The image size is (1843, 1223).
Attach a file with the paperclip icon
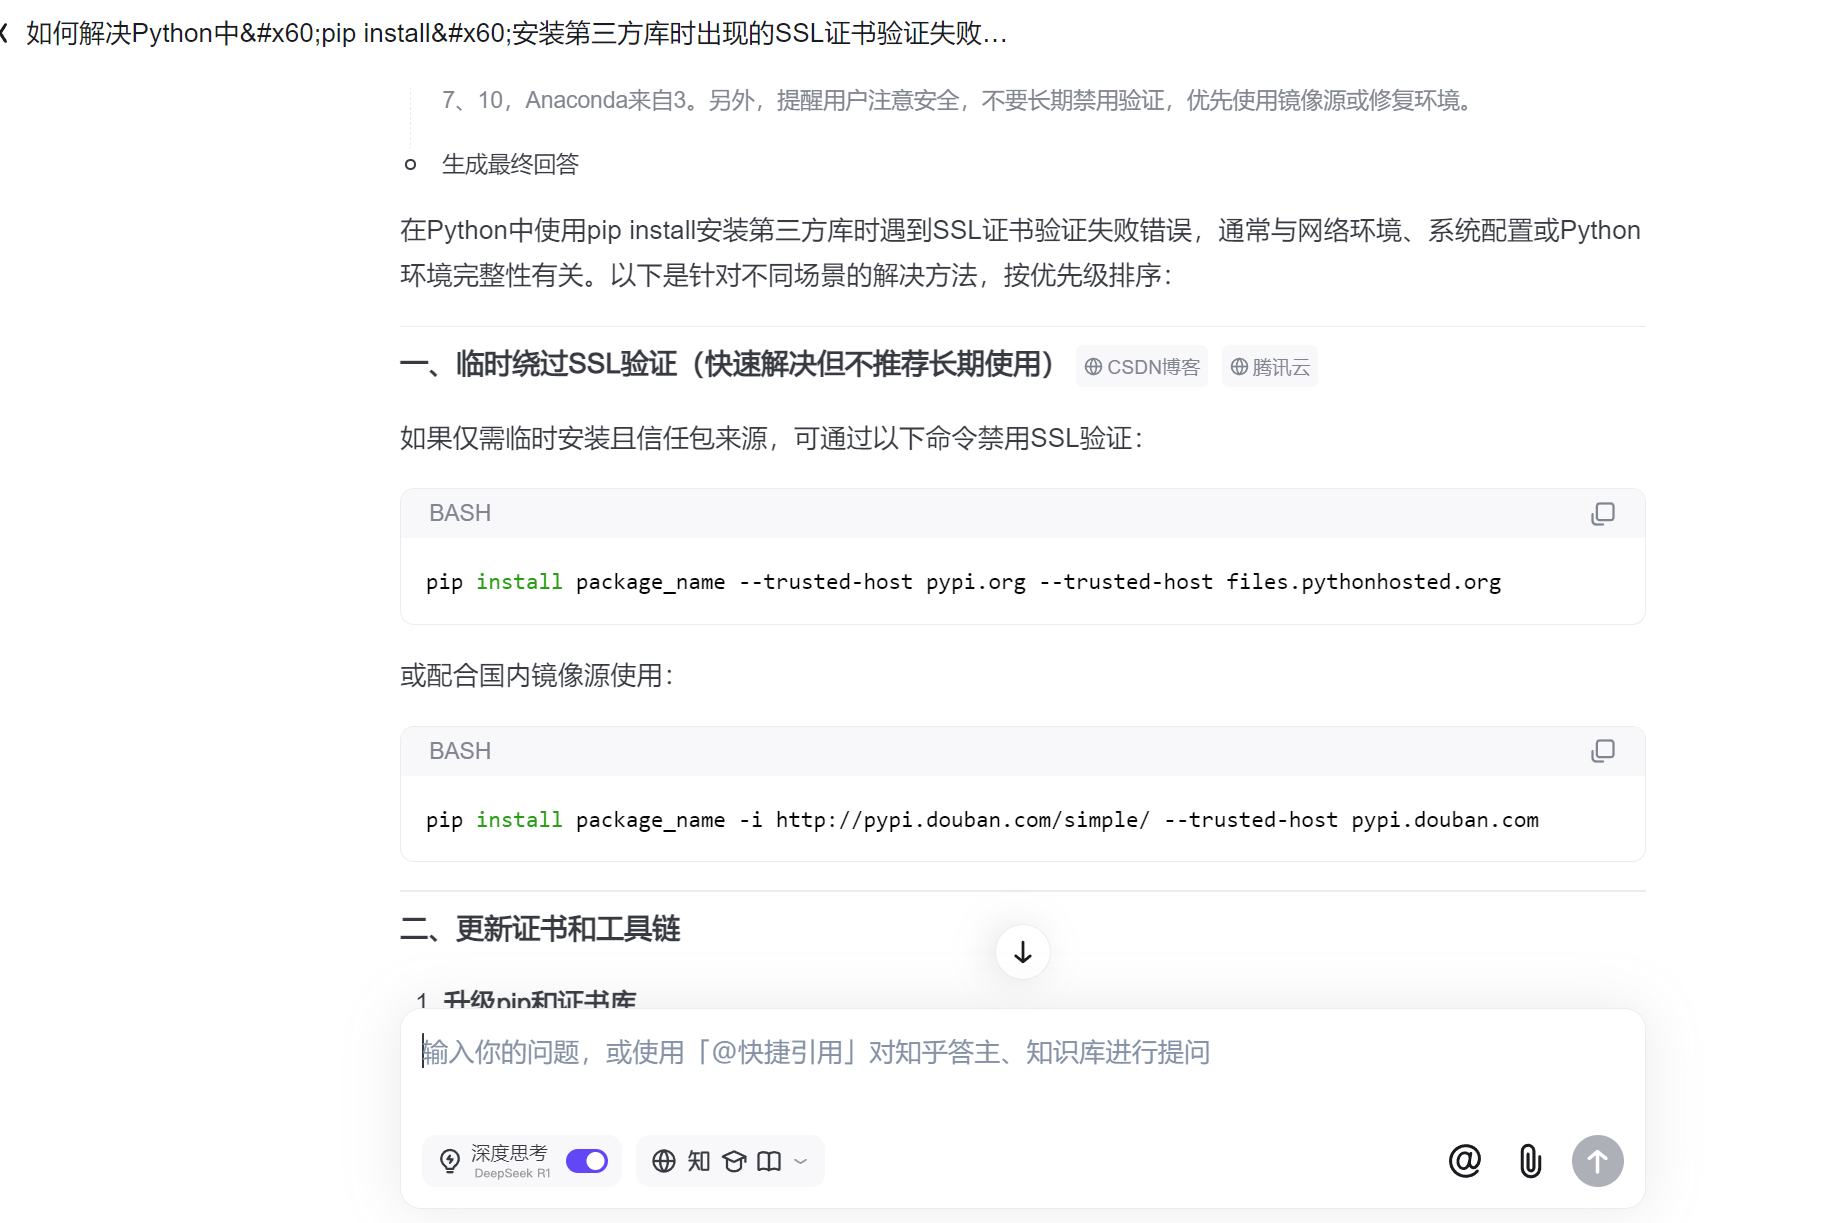pos(1529,1161)
